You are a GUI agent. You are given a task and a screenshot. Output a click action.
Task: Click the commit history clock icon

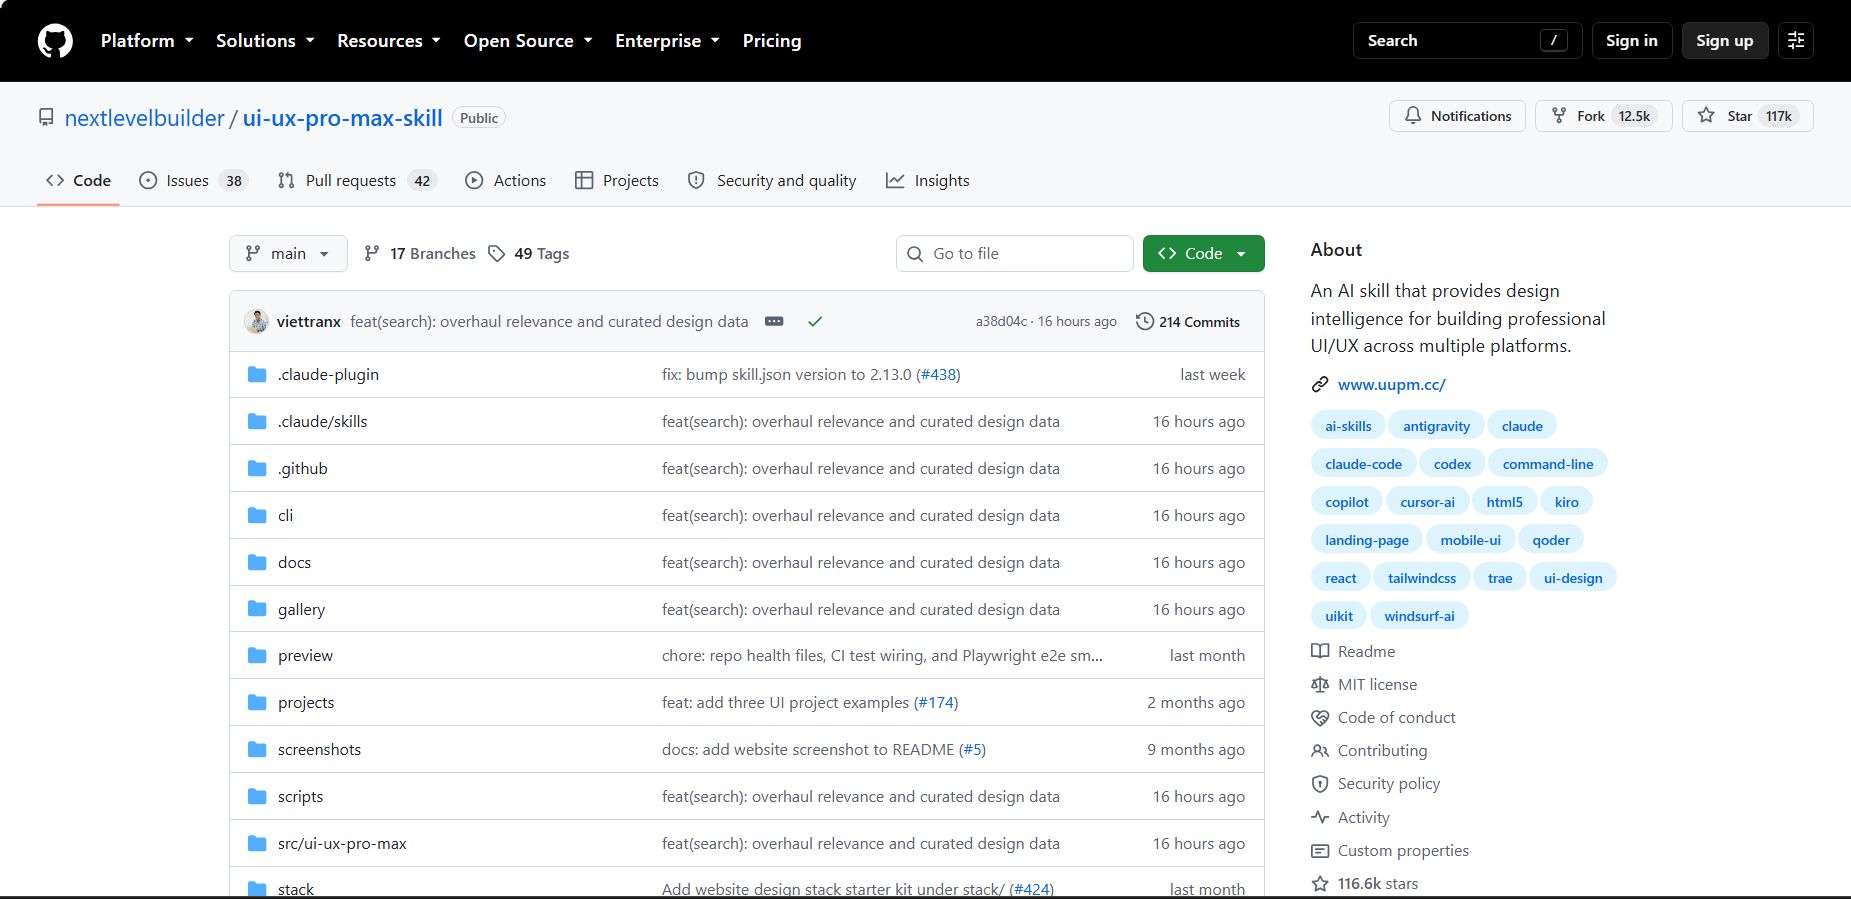[1145, 321]
